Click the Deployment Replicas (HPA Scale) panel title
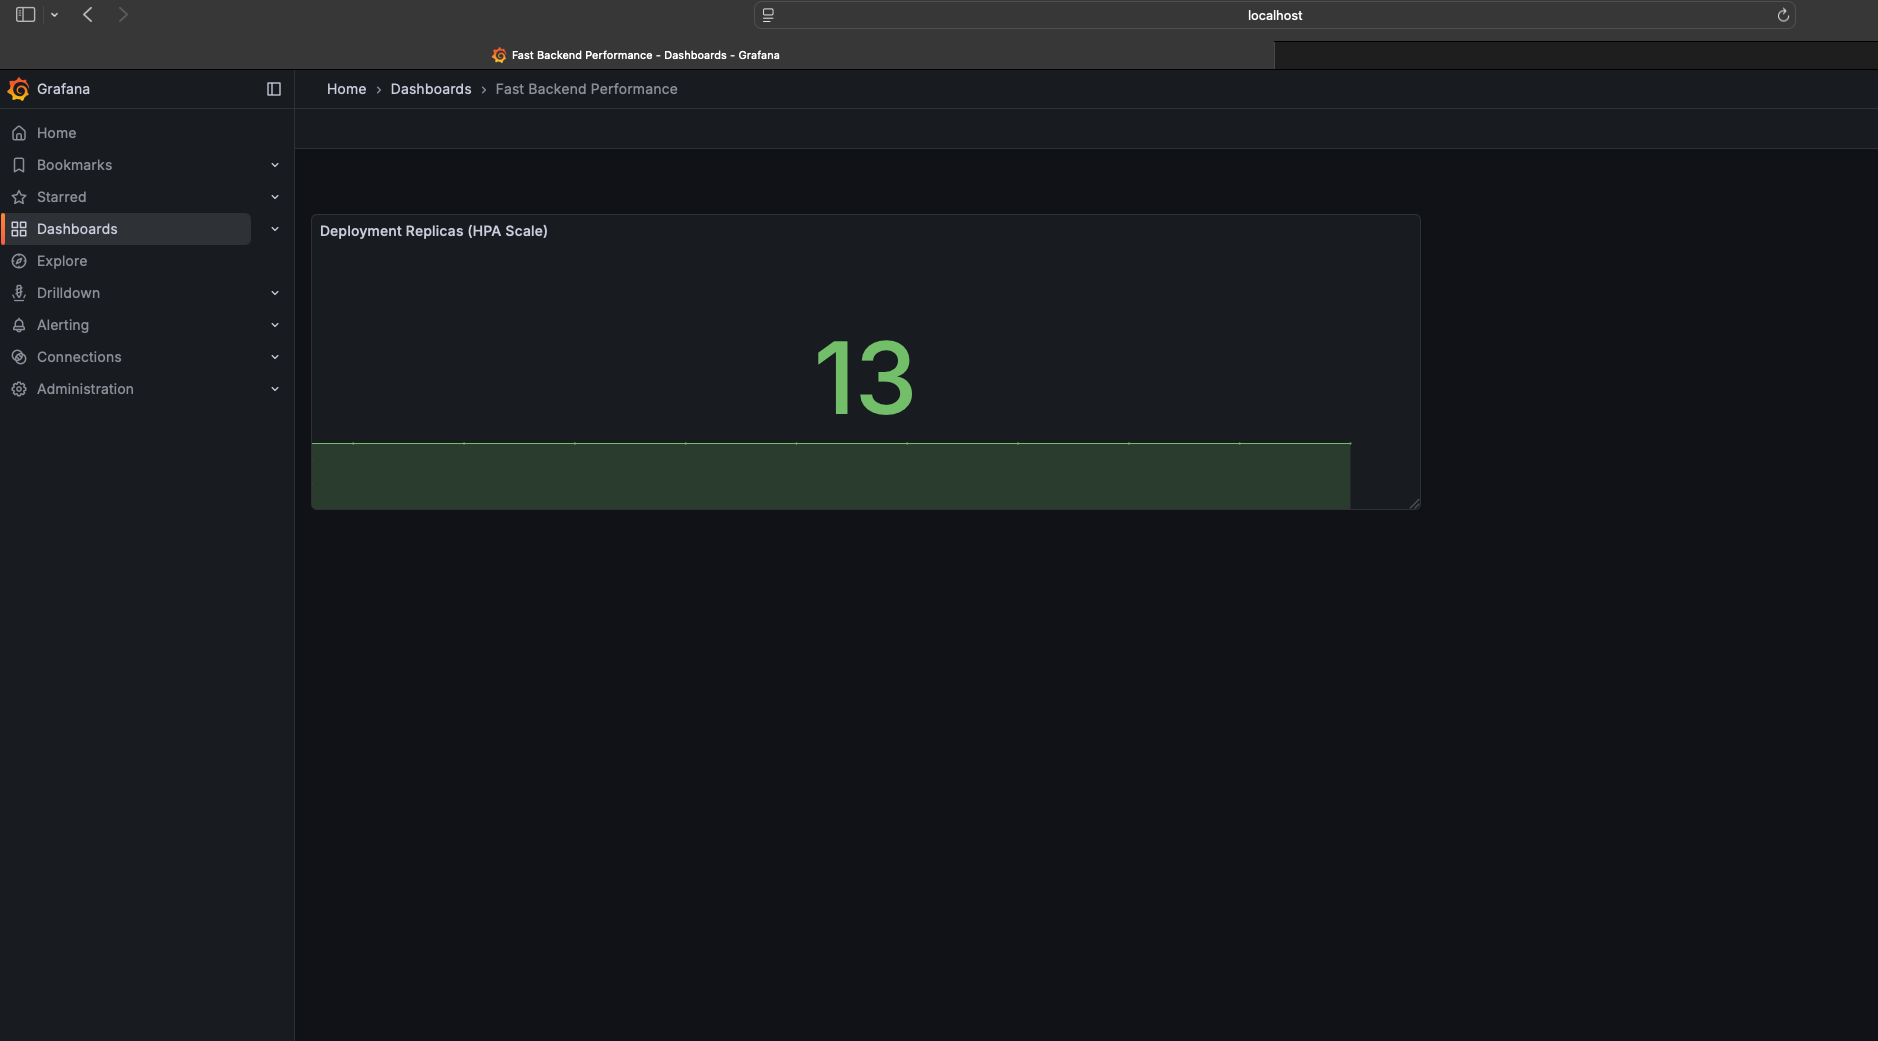This screenshot has width=1878, height=1041. 434,231
